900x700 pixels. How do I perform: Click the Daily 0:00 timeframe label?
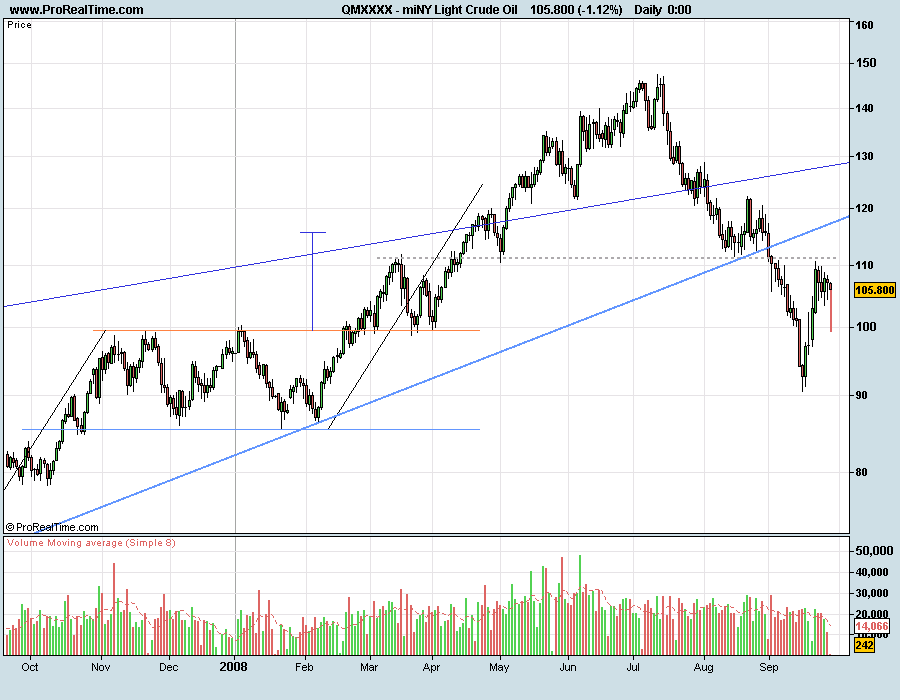tap(662, 10)
